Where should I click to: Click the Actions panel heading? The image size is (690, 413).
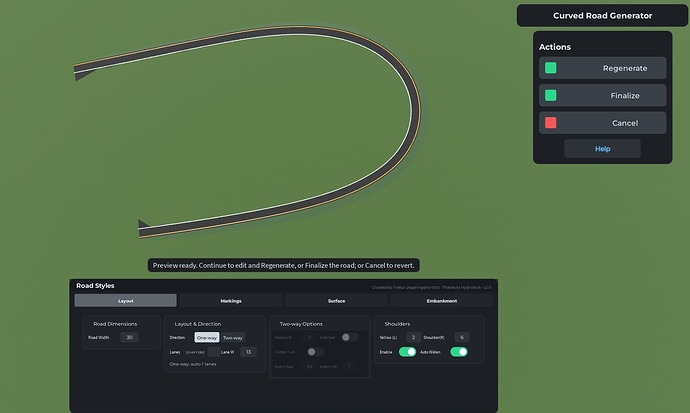(x=555, y=47)
